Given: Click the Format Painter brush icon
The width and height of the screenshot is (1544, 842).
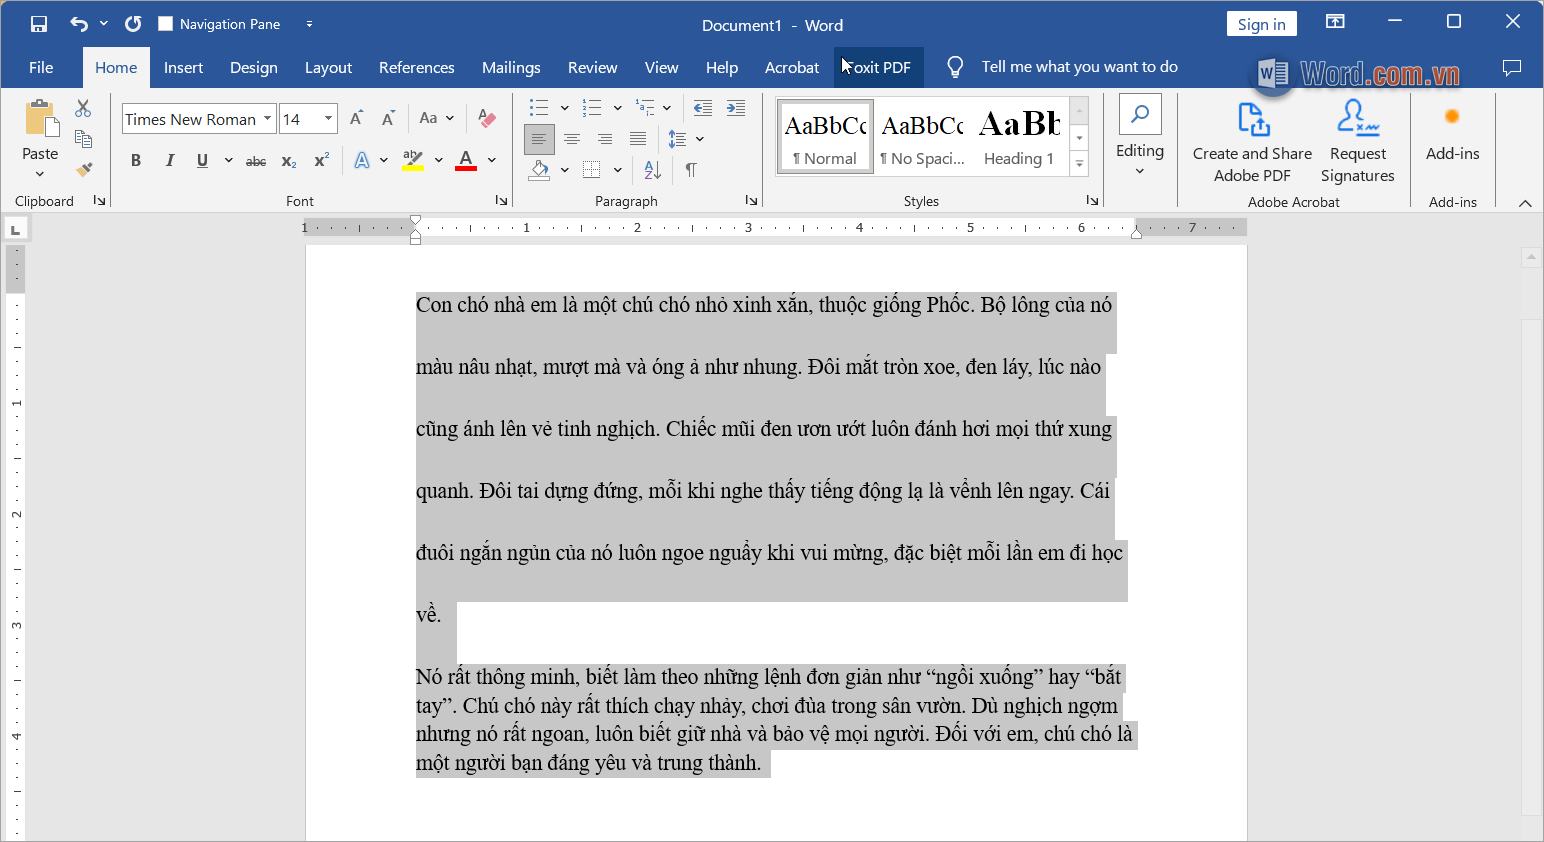Looking at the screenshot, I should click(84, 169).
